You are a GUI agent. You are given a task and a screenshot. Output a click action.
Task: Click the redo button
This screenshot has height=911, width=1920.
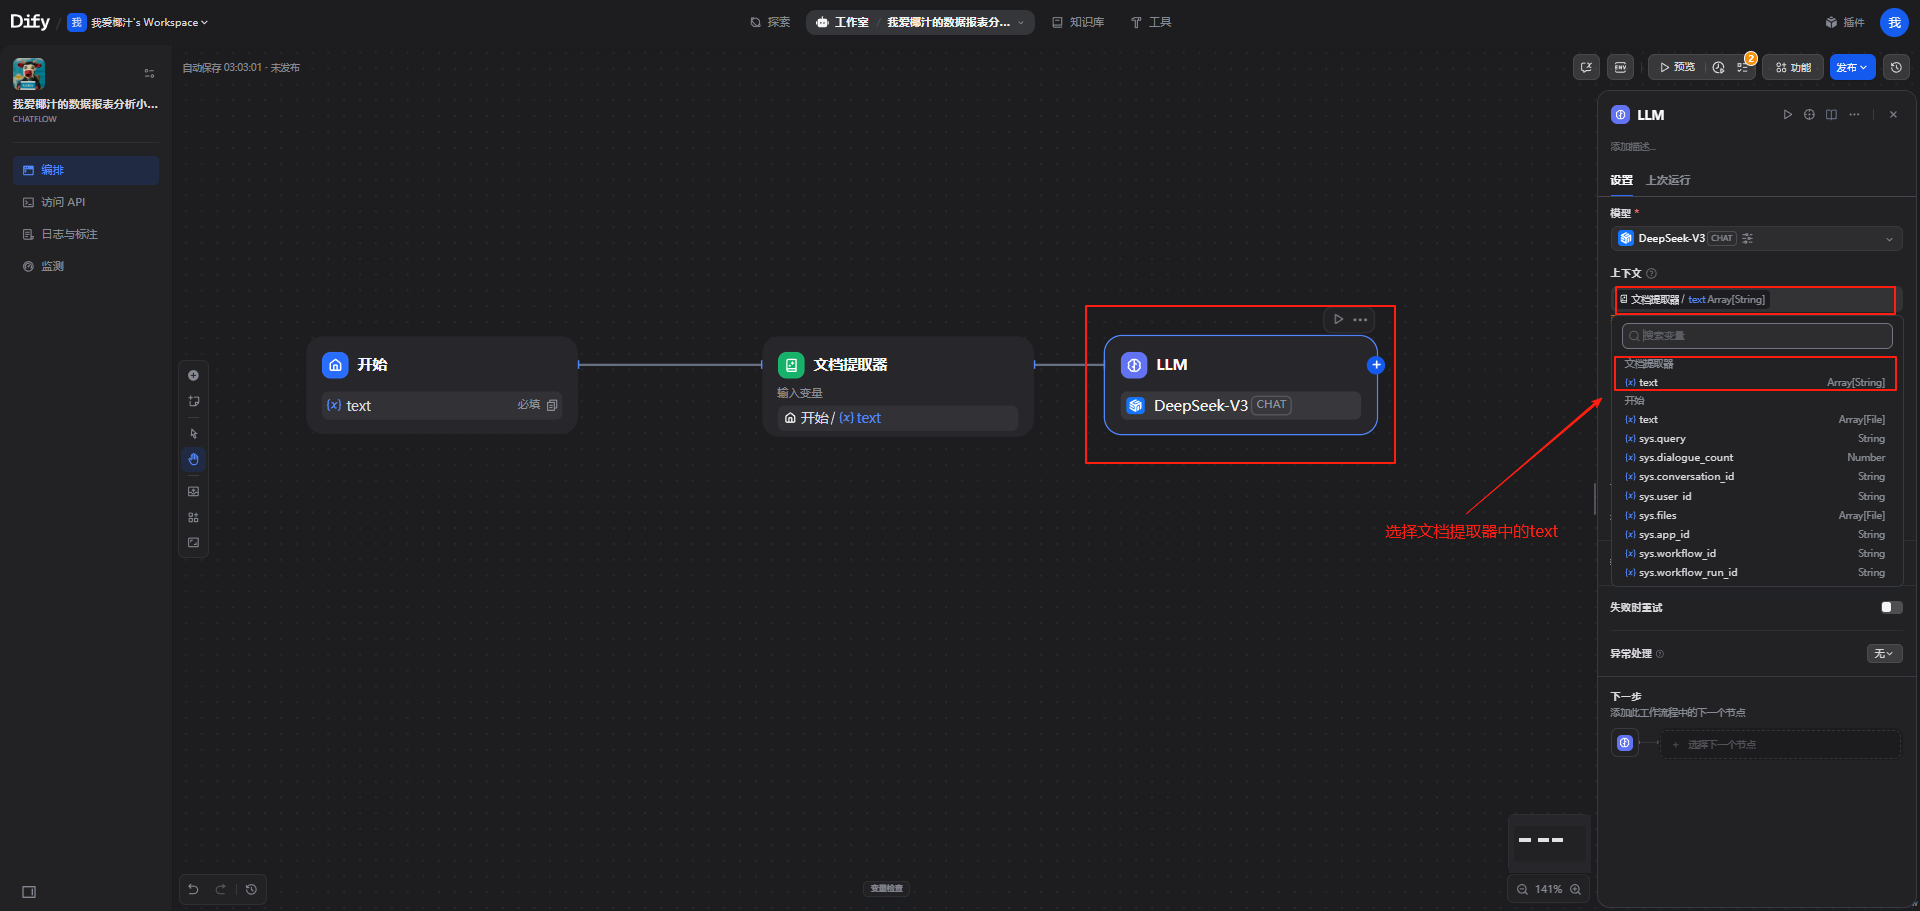[x=221, y=889]
